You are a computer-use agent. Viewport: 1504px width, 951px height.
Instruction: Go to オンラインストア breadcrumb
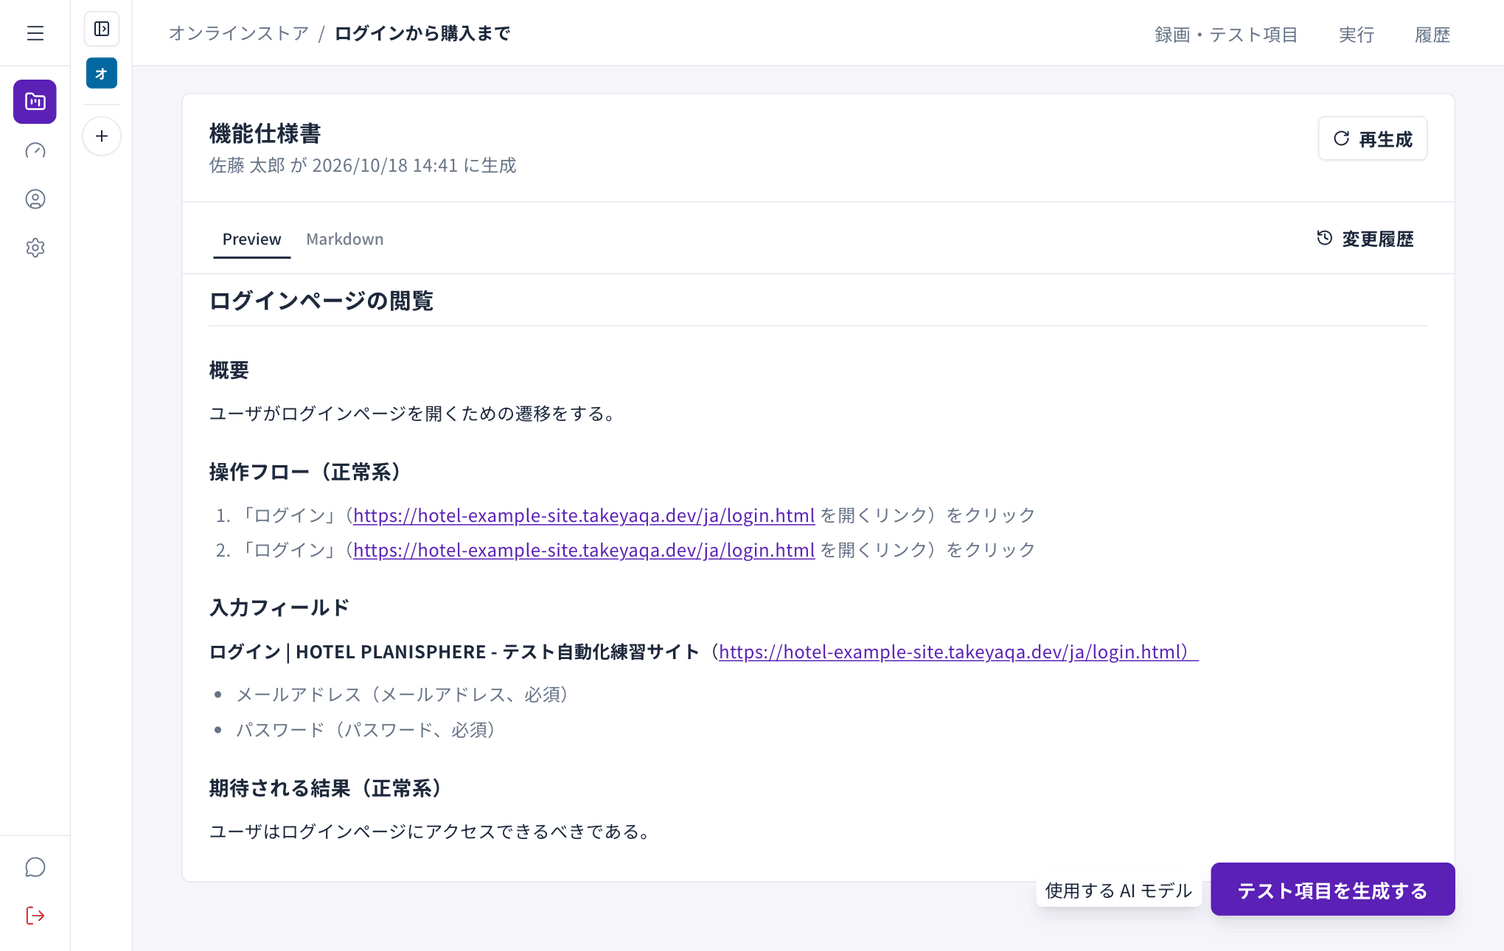click(x=238, y=33)
